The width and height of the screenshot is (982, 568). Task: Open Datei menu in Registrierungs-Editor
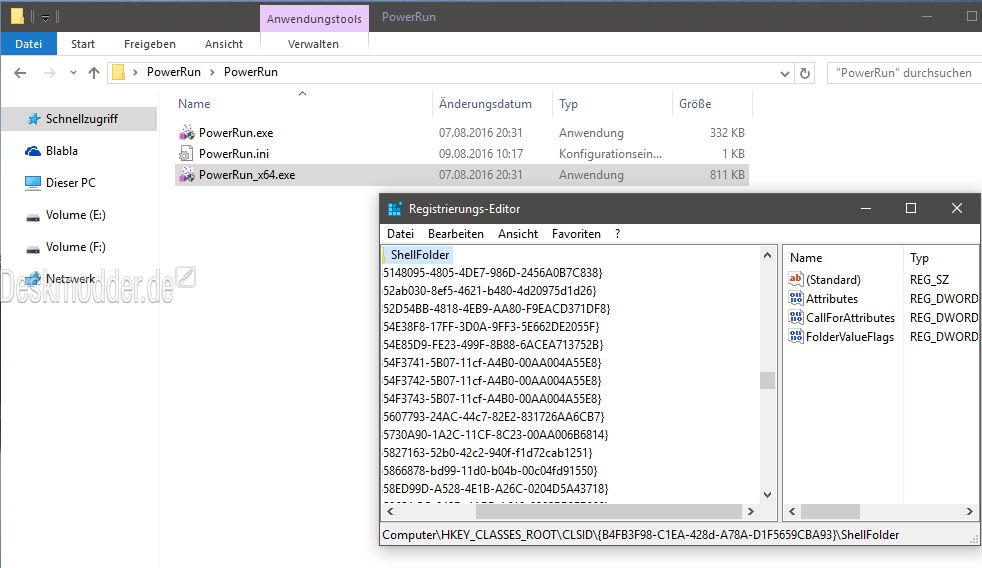point(400,234)
